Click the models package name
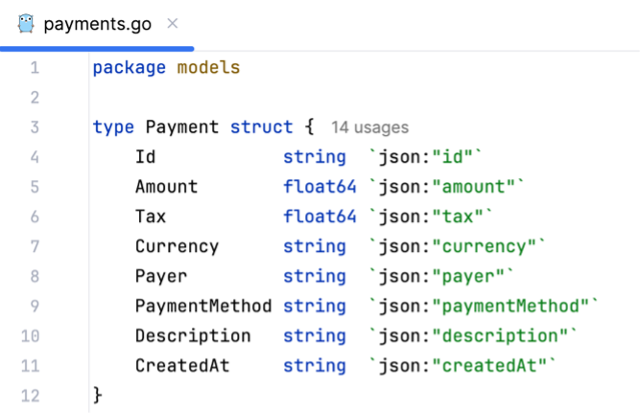The width and height of the screenshot is (644, 415). pos(208,67)
